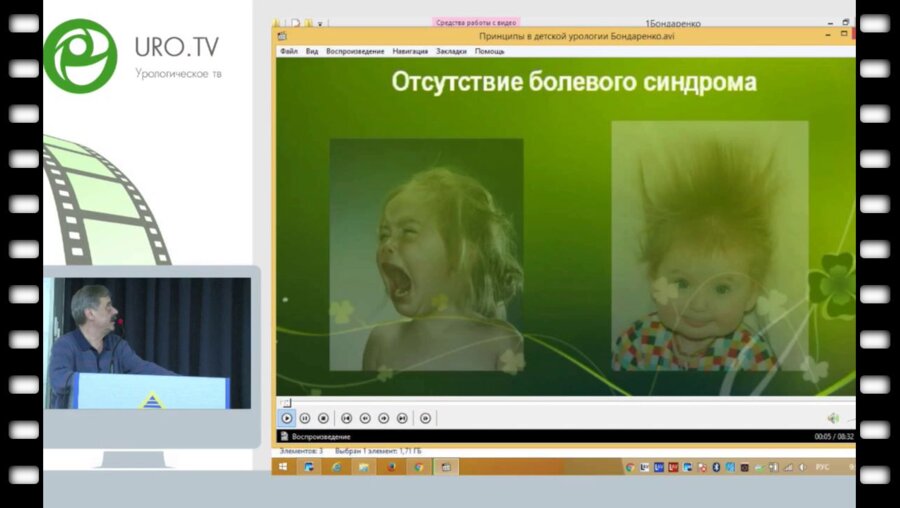Pause the video with the Pause button
This screenshot has height=508, width=900.
point(305,418)
